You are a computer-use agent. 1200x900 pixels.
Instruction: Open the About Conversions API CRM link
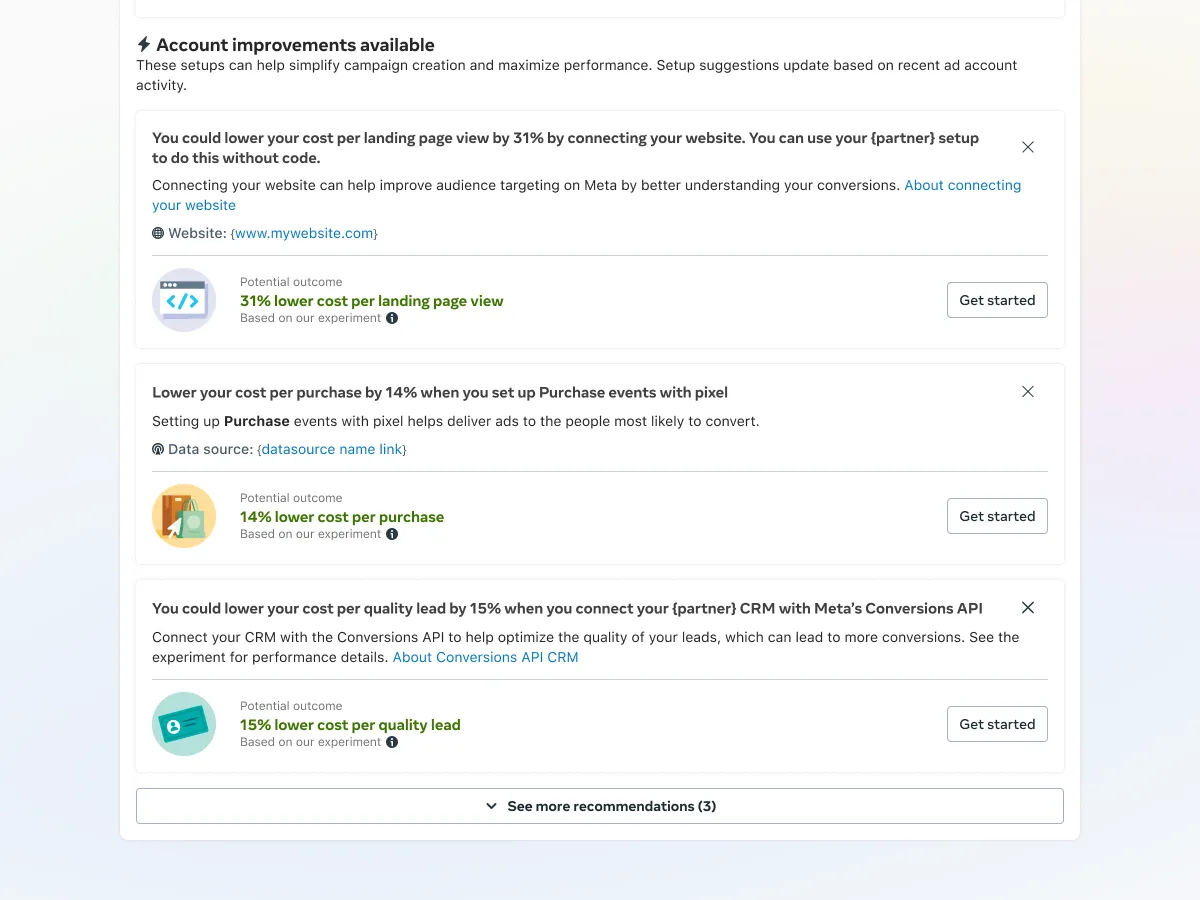coord(485,657)
